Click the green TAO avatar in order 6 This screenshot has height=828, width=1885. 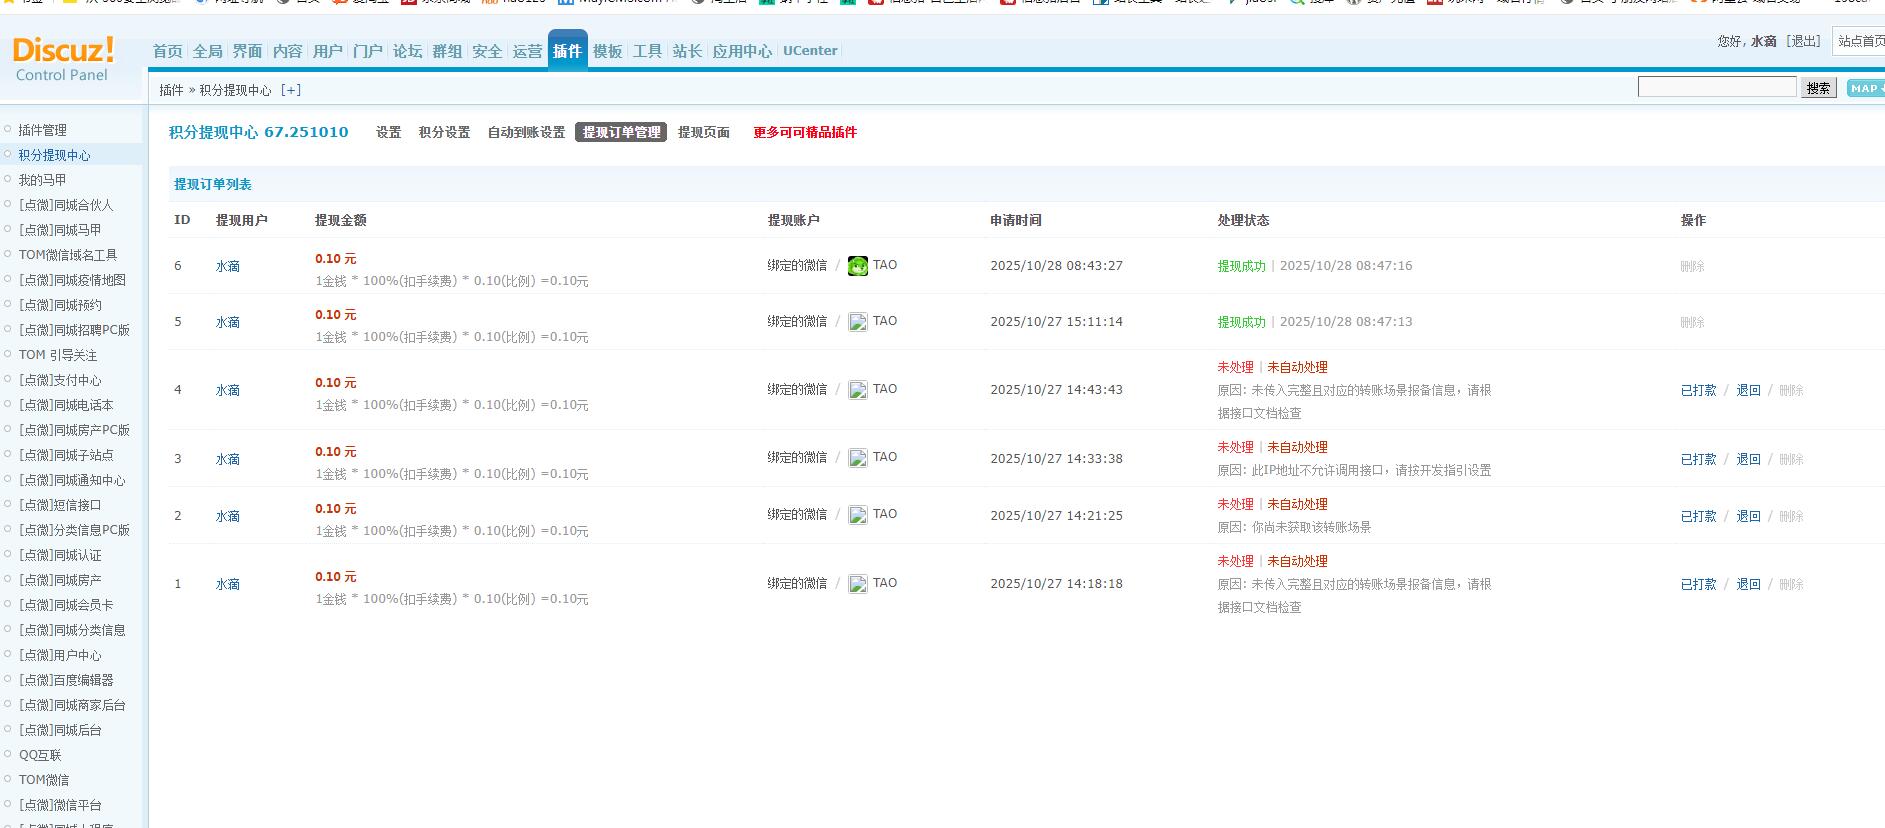pos(857,266)
